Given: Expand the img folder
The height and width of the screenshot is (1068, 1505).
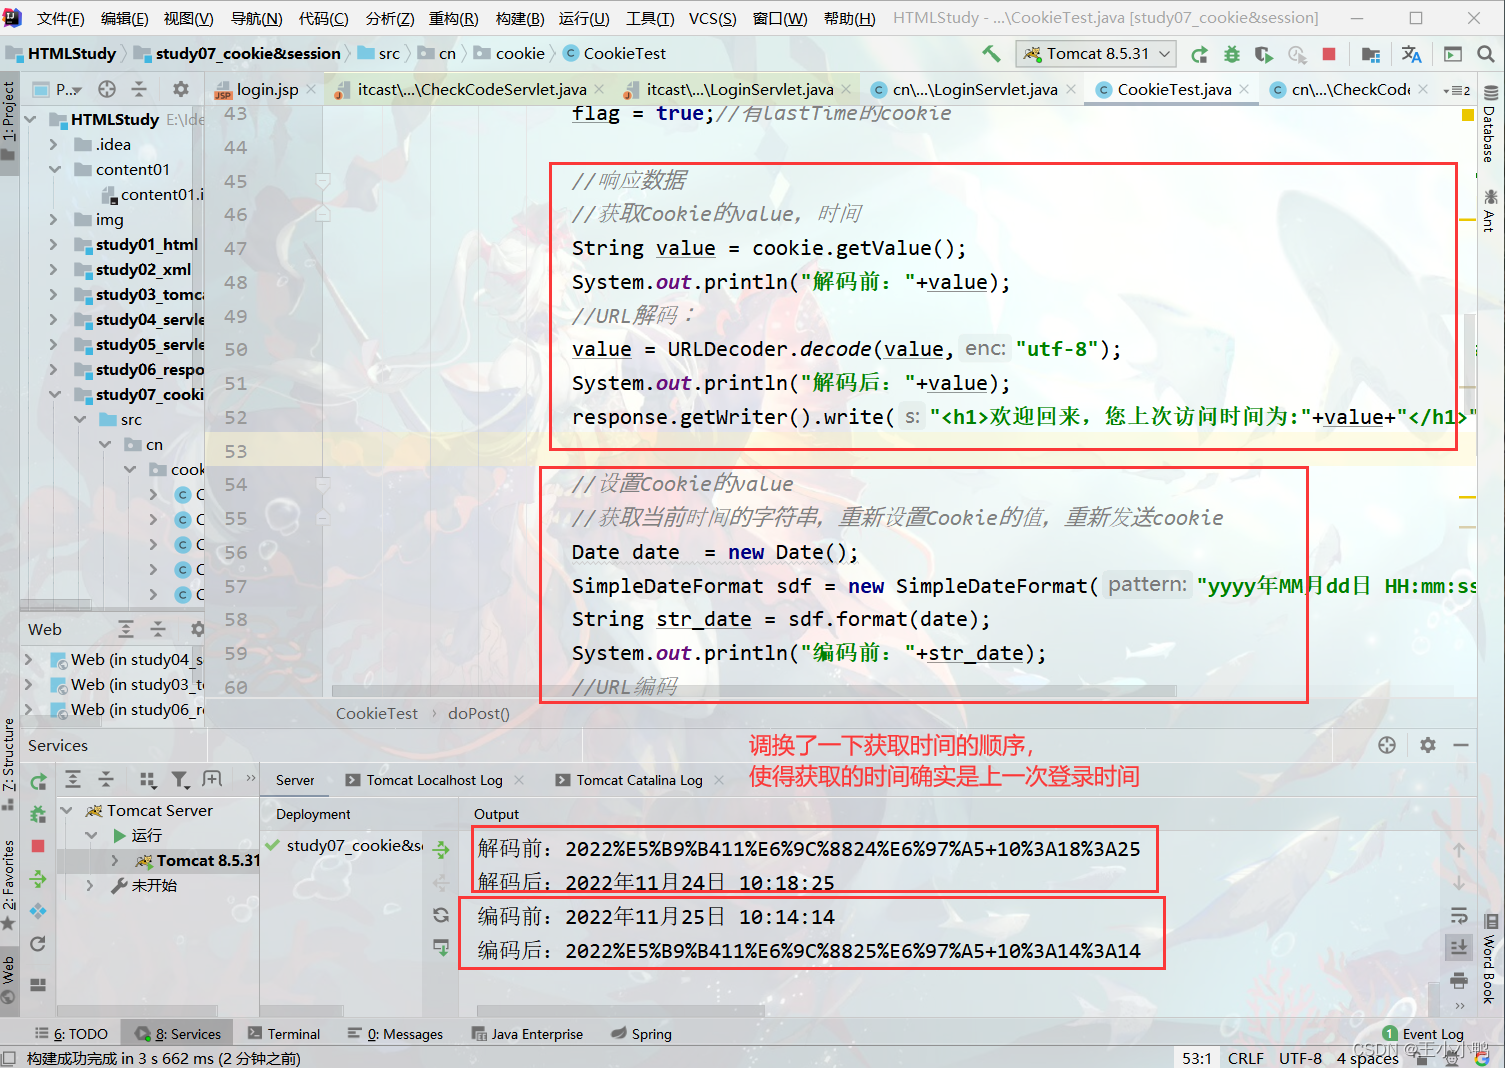Looking at the screenshot, I should pos(54,219).
